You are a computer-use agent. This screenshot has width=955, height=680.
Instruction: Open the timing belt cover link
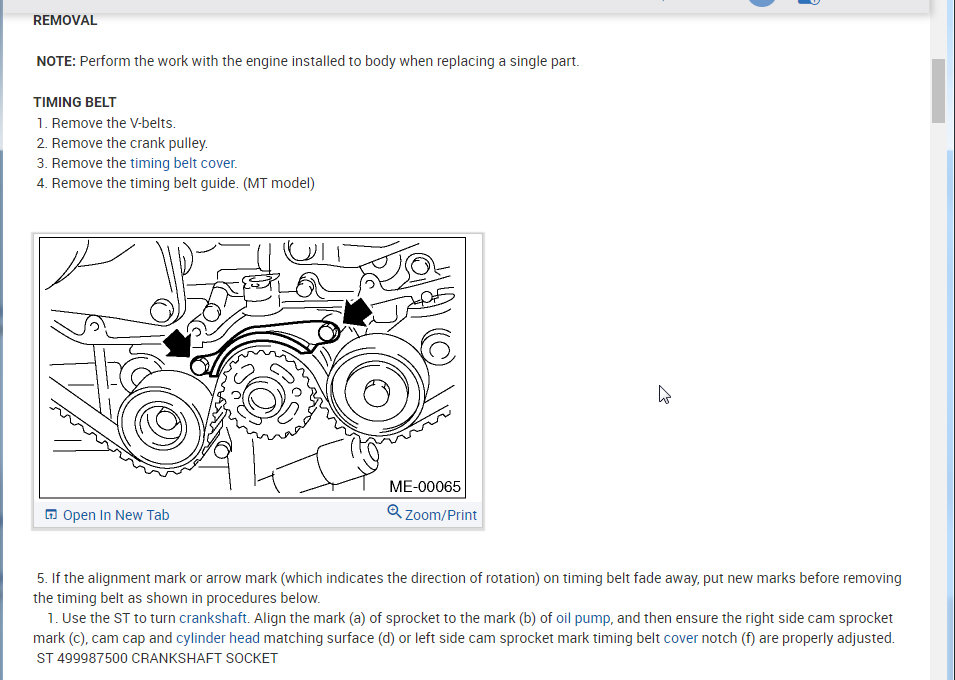[x=183, y=163]
